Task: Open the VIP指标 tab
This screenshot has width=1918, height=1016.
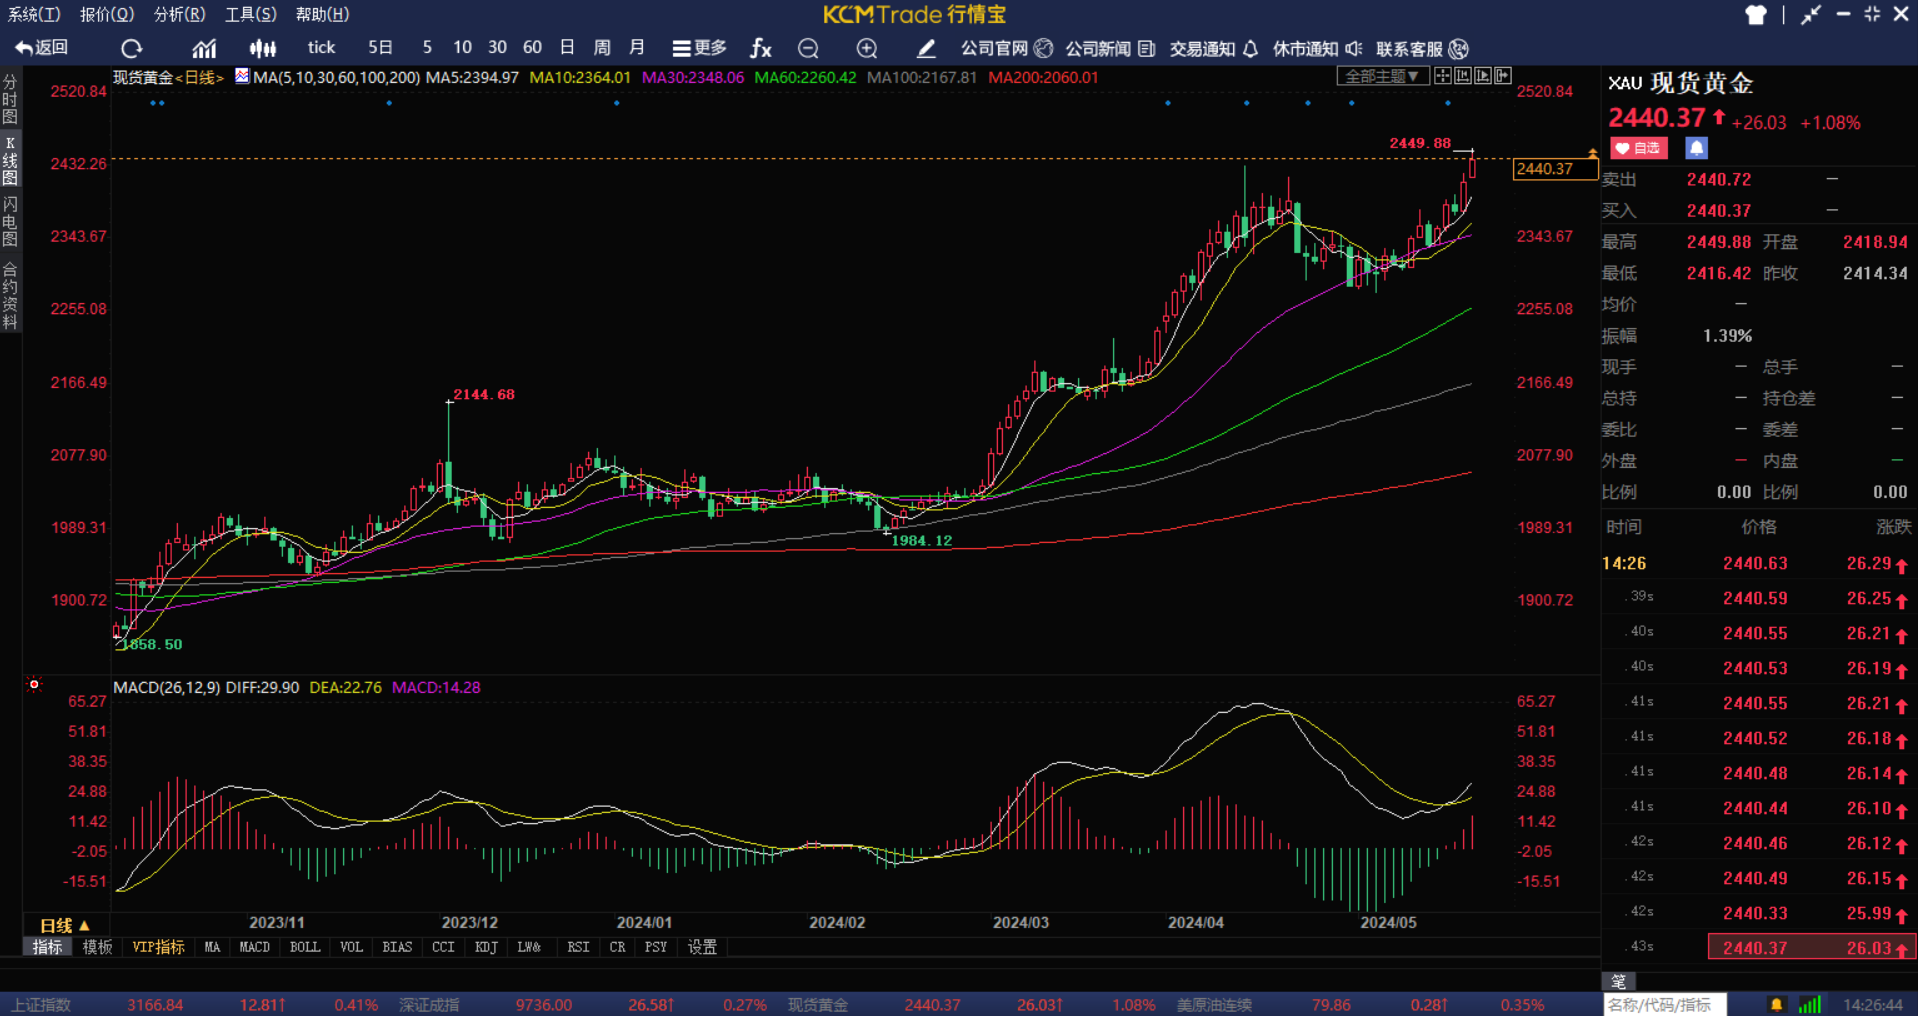Action: [x=158, y=947]
